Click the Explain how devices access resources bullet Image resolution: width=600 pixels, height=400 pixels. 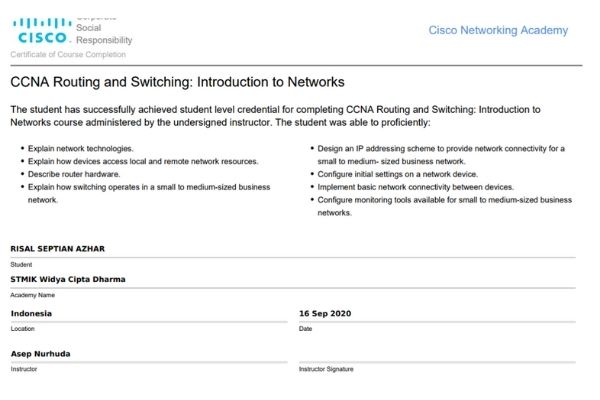point(143,162)
